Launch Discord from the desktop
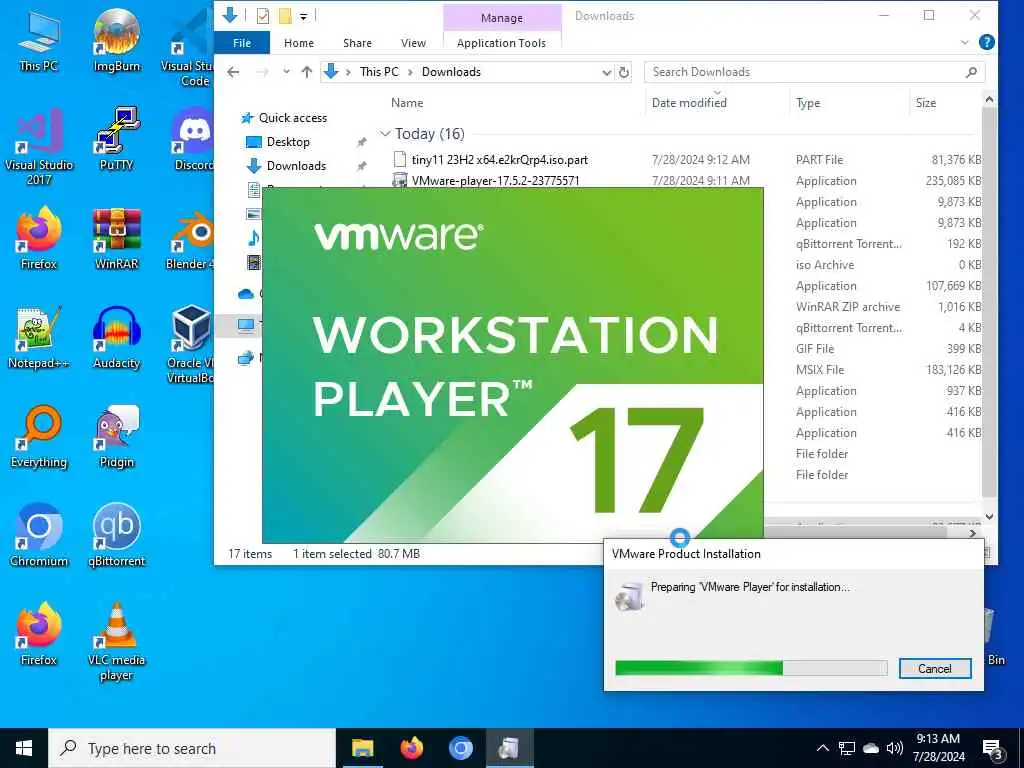1024x768 pixels. click(193, 140)
